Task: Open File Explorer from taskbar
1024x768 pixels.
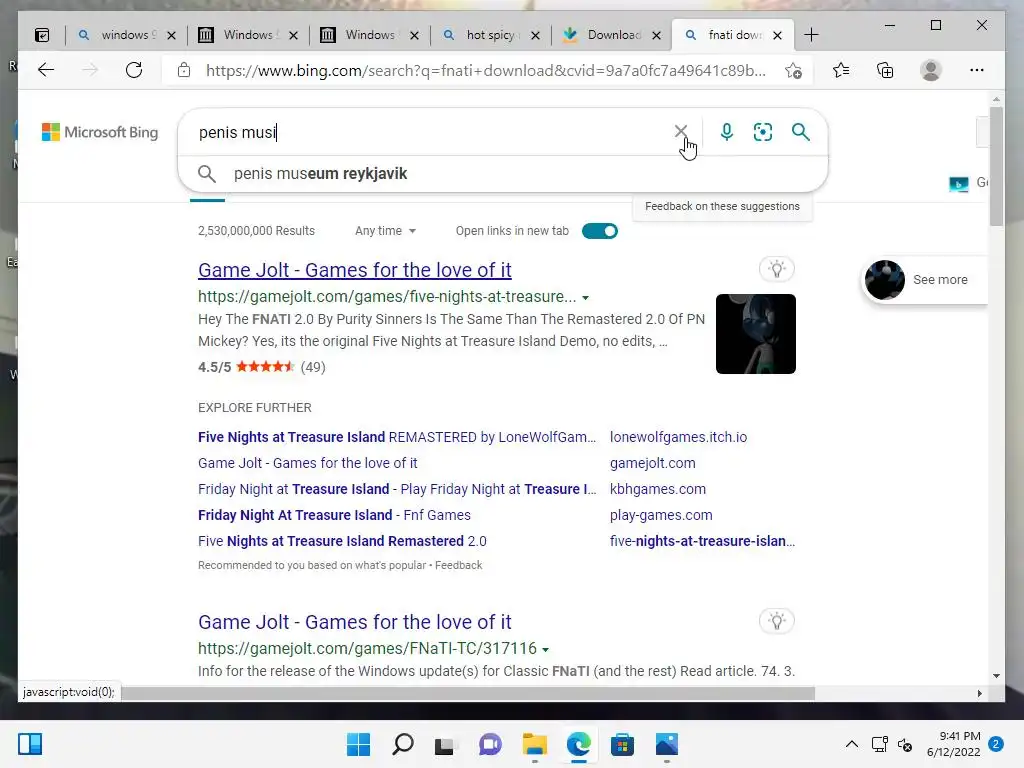Action: click(535, 744)
